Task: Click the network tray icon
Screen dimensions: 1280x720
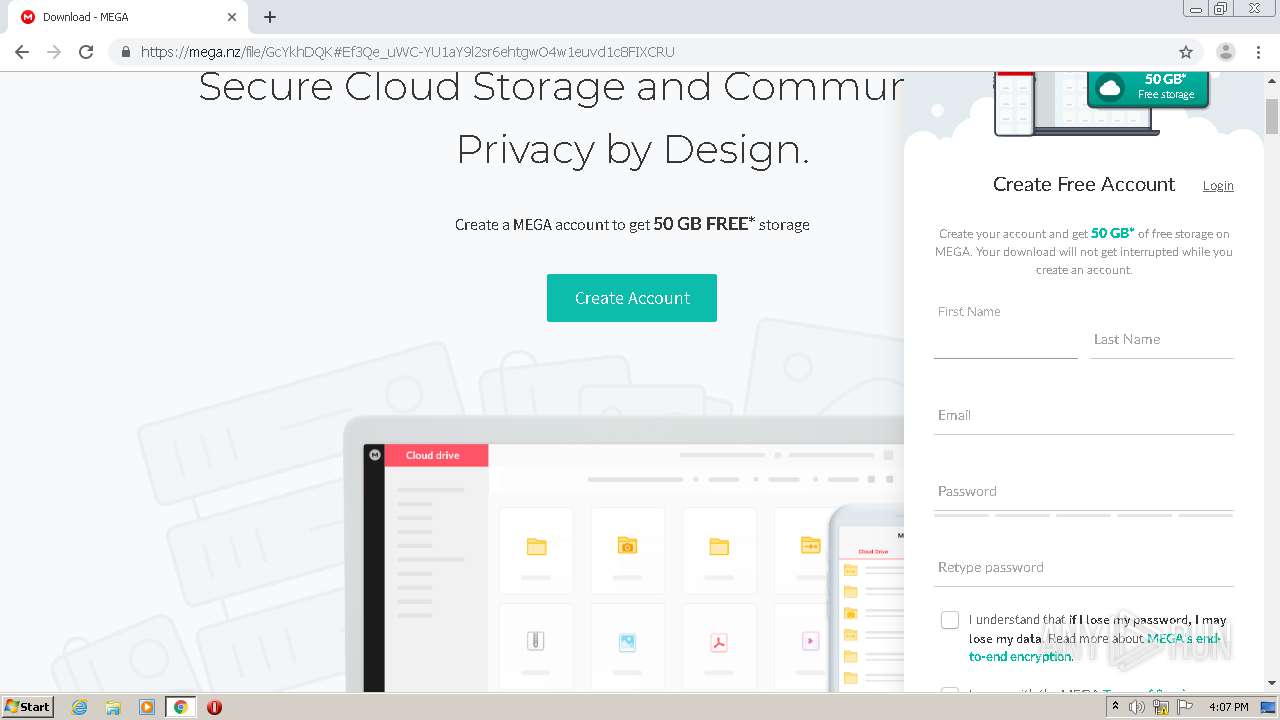Action: [1161, 707]
